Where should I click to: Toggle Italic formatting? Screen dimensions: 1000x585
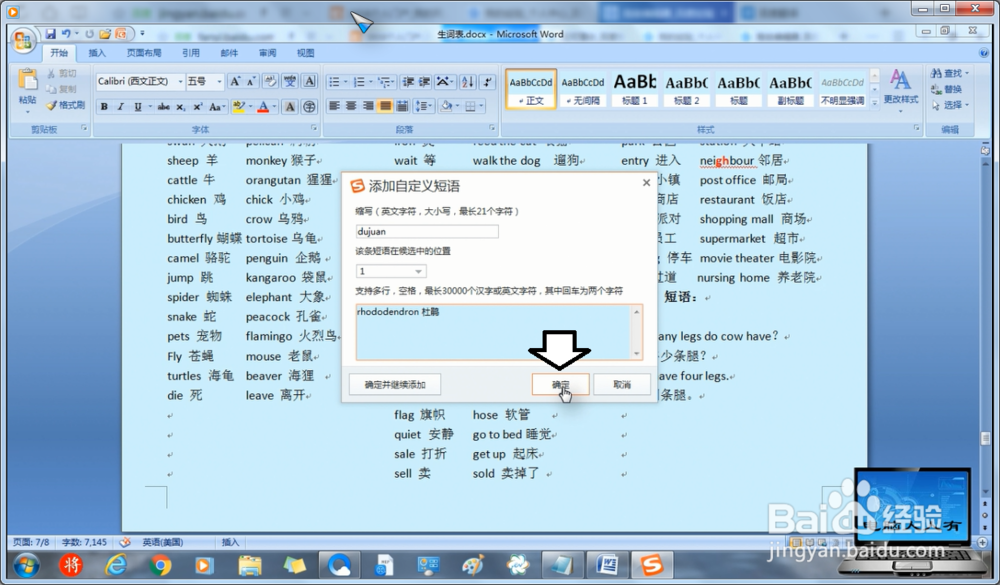click(x=121, y=107)
